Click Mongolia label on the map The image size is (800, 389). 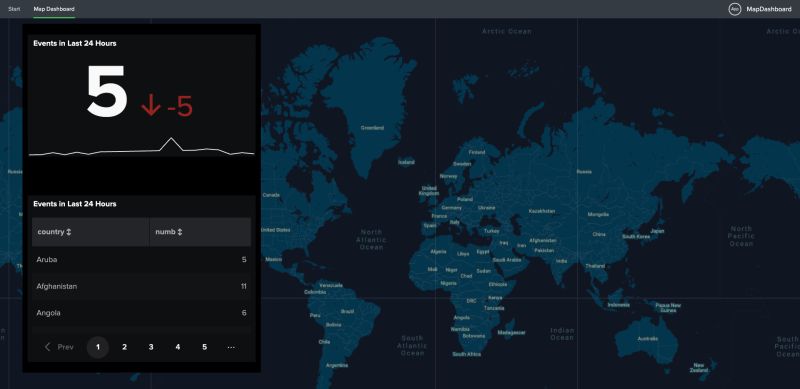click(x=598, y=214)
